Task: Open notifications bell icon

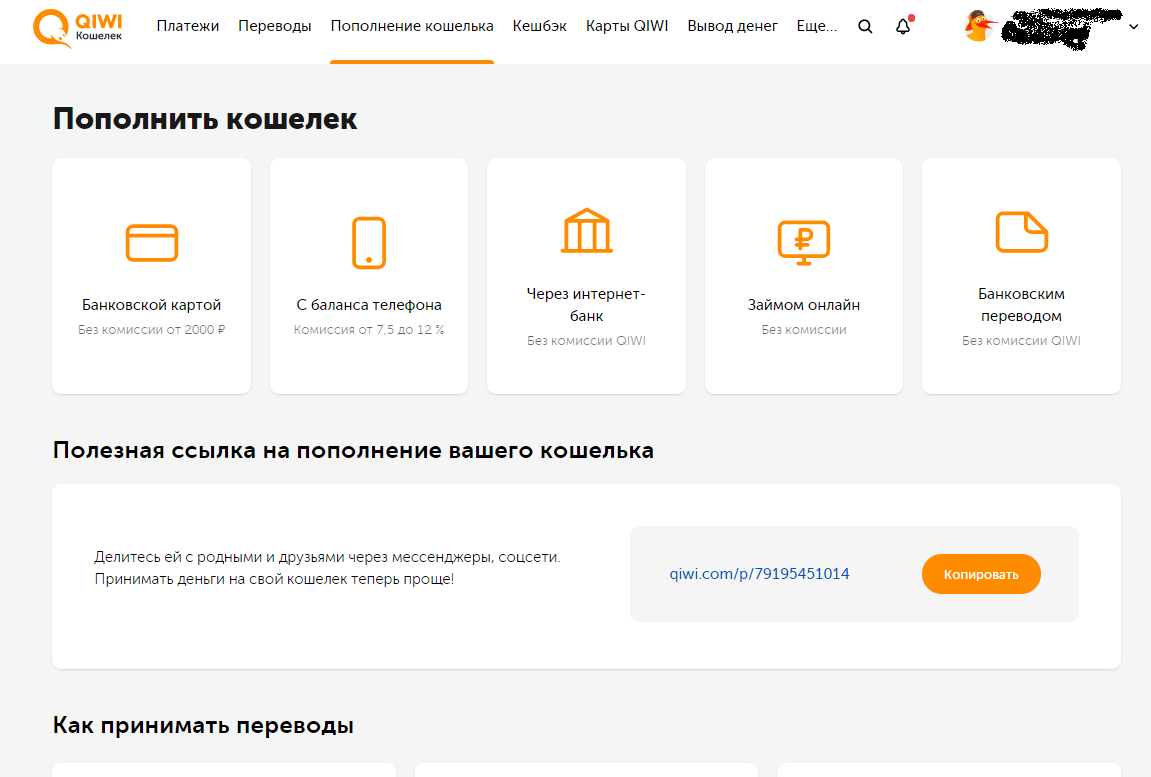Action: coord(904,26)
